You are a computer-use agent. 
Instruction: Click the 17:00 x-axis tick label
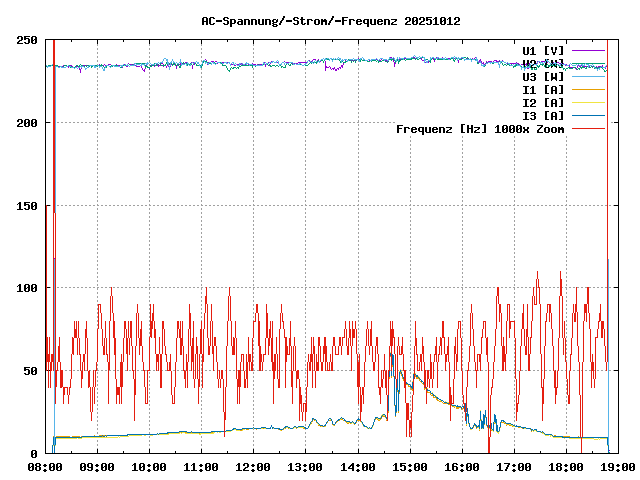(x=513, y=467)
